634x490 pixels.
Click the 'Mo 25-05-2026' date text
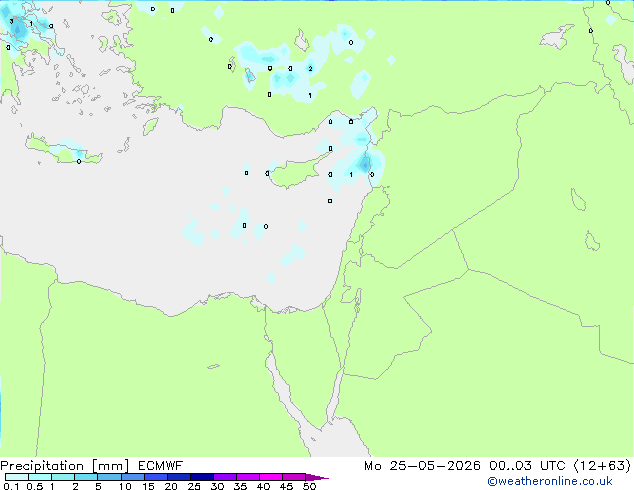422,466
